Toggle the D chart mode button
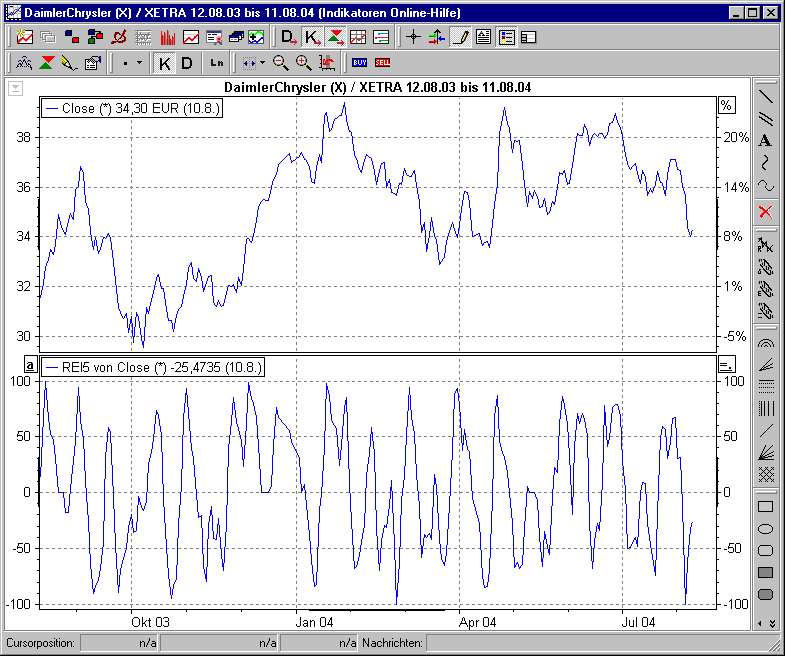This screenshot has width=785, height=656. (186, 62)
